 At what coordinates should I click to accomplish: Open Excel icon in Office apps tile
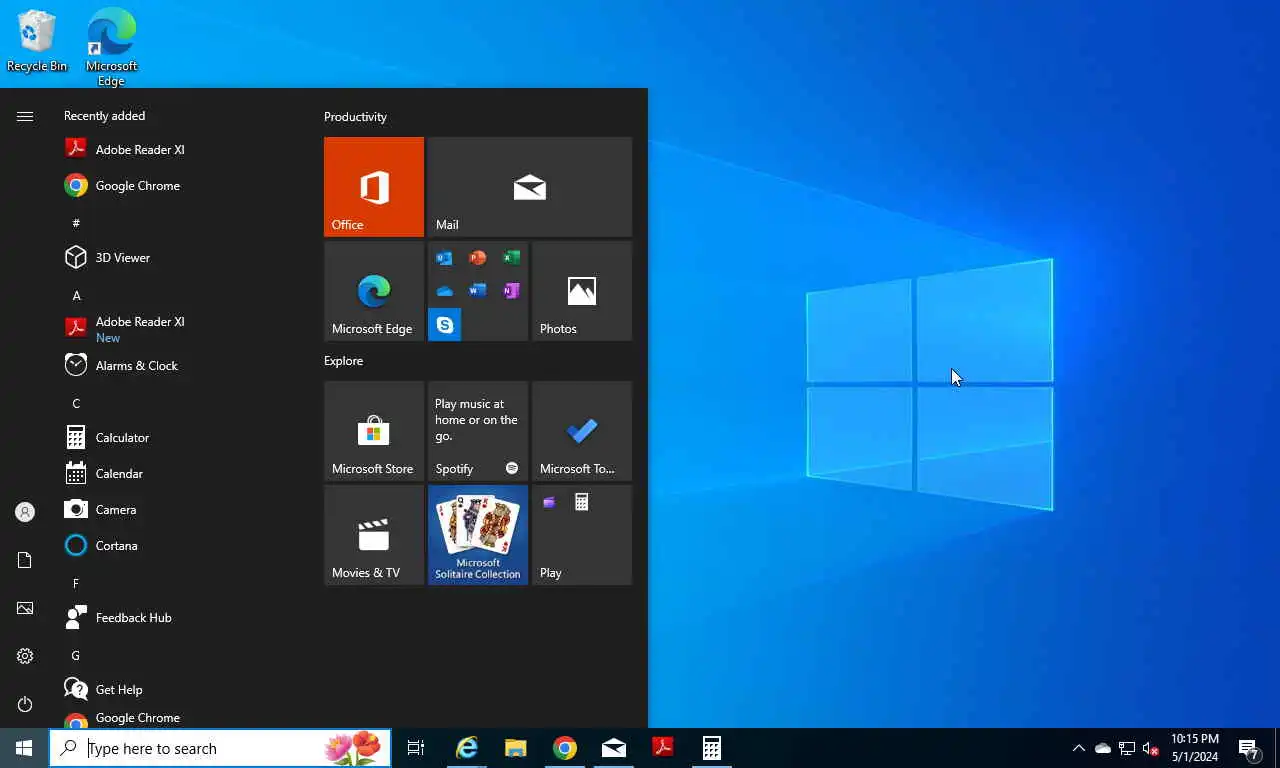click(x=511, y=258)
